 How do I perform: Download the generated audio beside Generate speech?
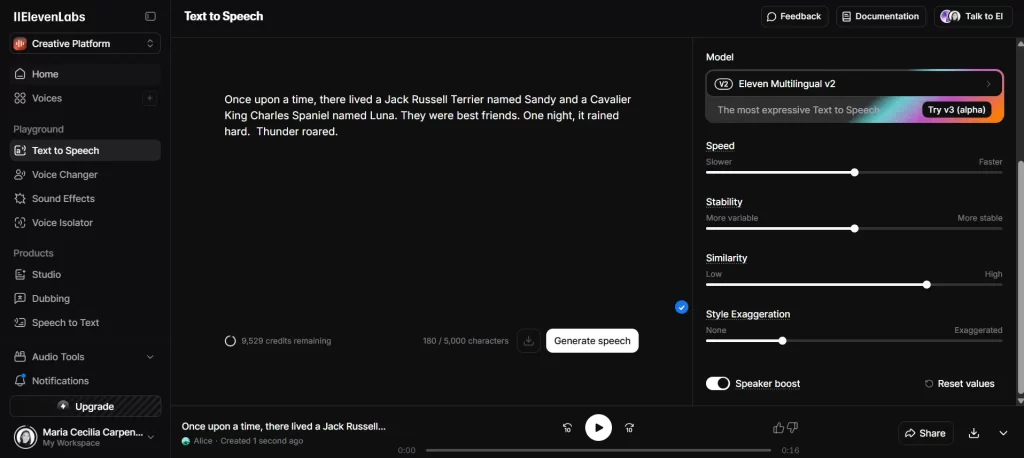pyautogui.click(x=529, y=341)
